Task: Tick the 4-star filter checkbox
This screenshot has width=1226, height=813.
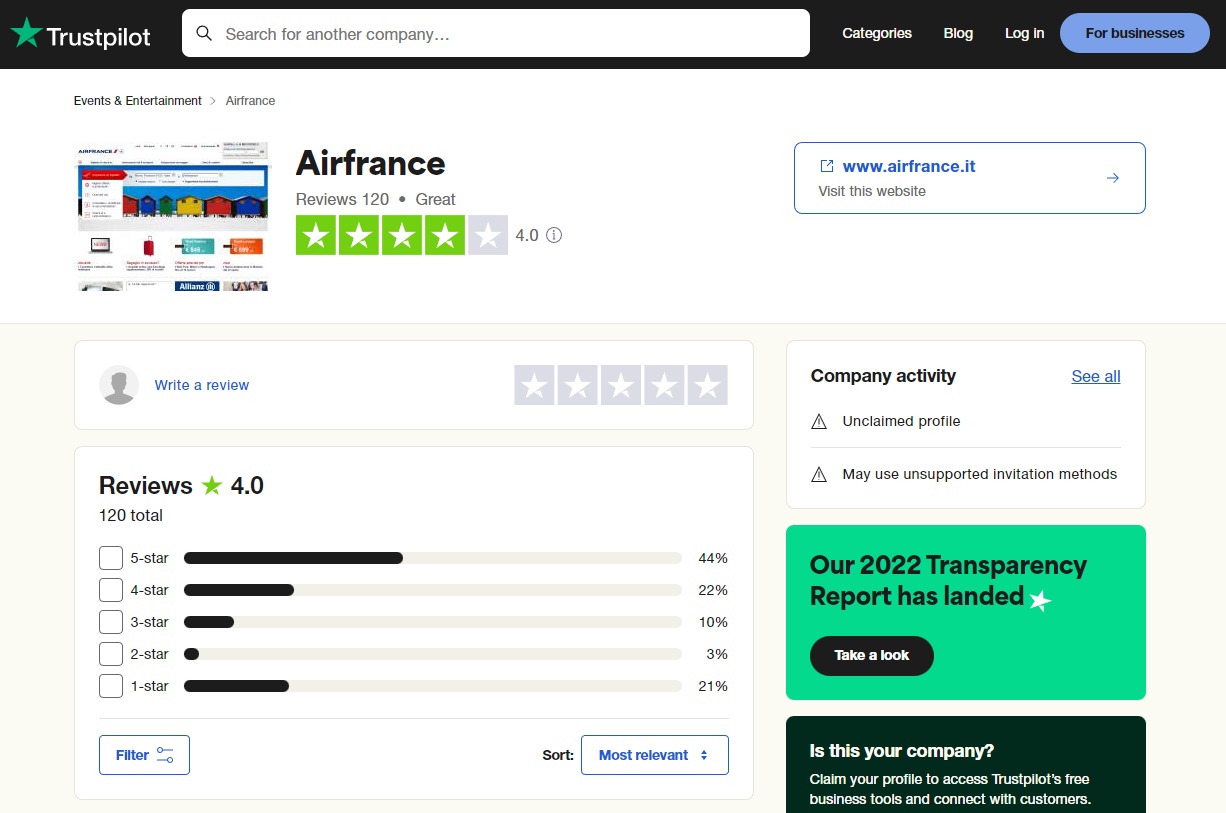Action: click(x=111, y=590)
